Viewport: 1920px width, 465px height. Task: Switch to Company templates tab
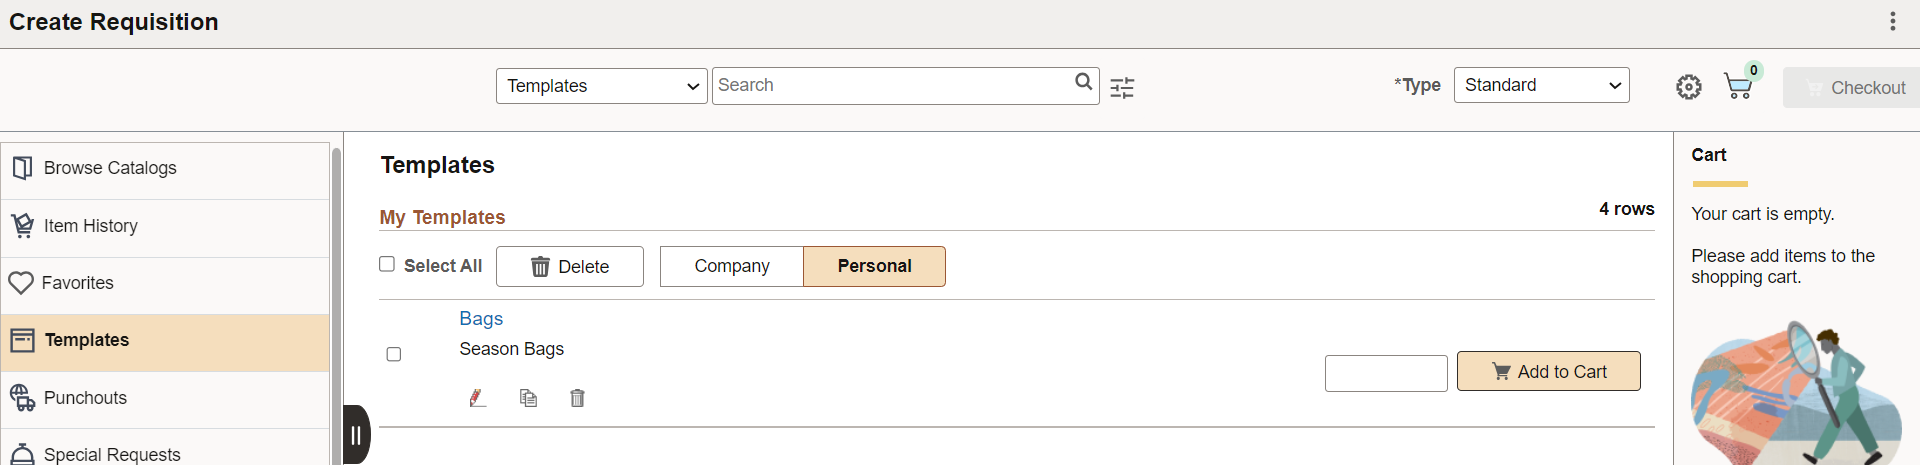coord(732,266)
